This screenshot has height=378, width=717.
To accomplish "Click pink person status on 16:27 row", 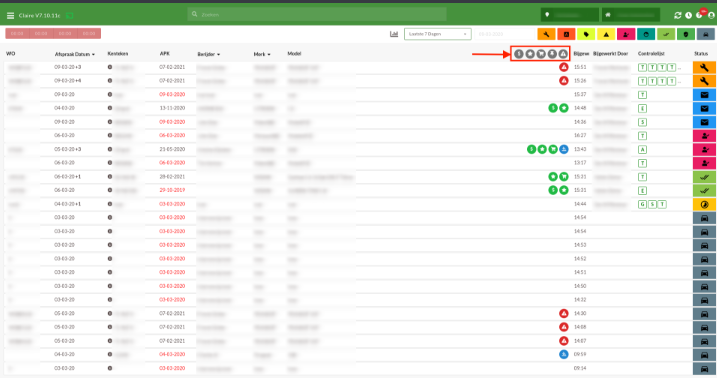I will pyautogui.click(x=704, y=136).
